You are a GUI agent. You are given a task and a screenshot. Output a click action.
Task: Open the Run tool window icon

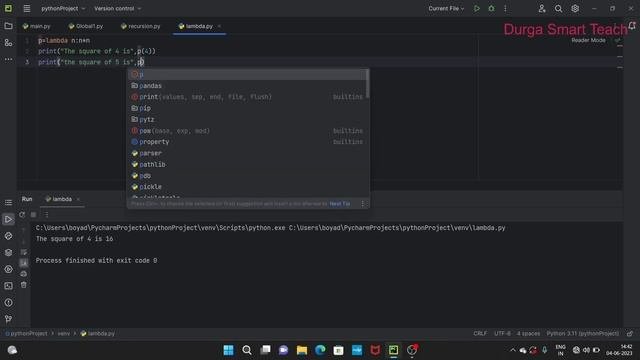(x=8, y=219)
